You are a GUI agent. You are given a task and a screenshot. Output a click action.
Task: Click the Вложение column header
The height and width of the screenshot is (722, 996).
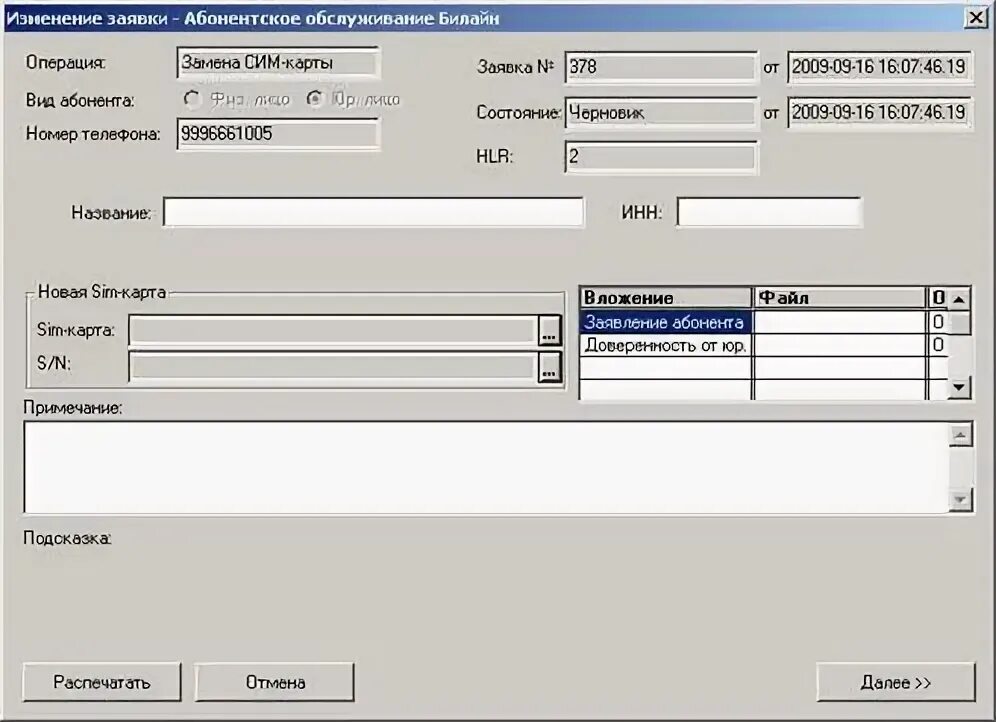point(665,297)
